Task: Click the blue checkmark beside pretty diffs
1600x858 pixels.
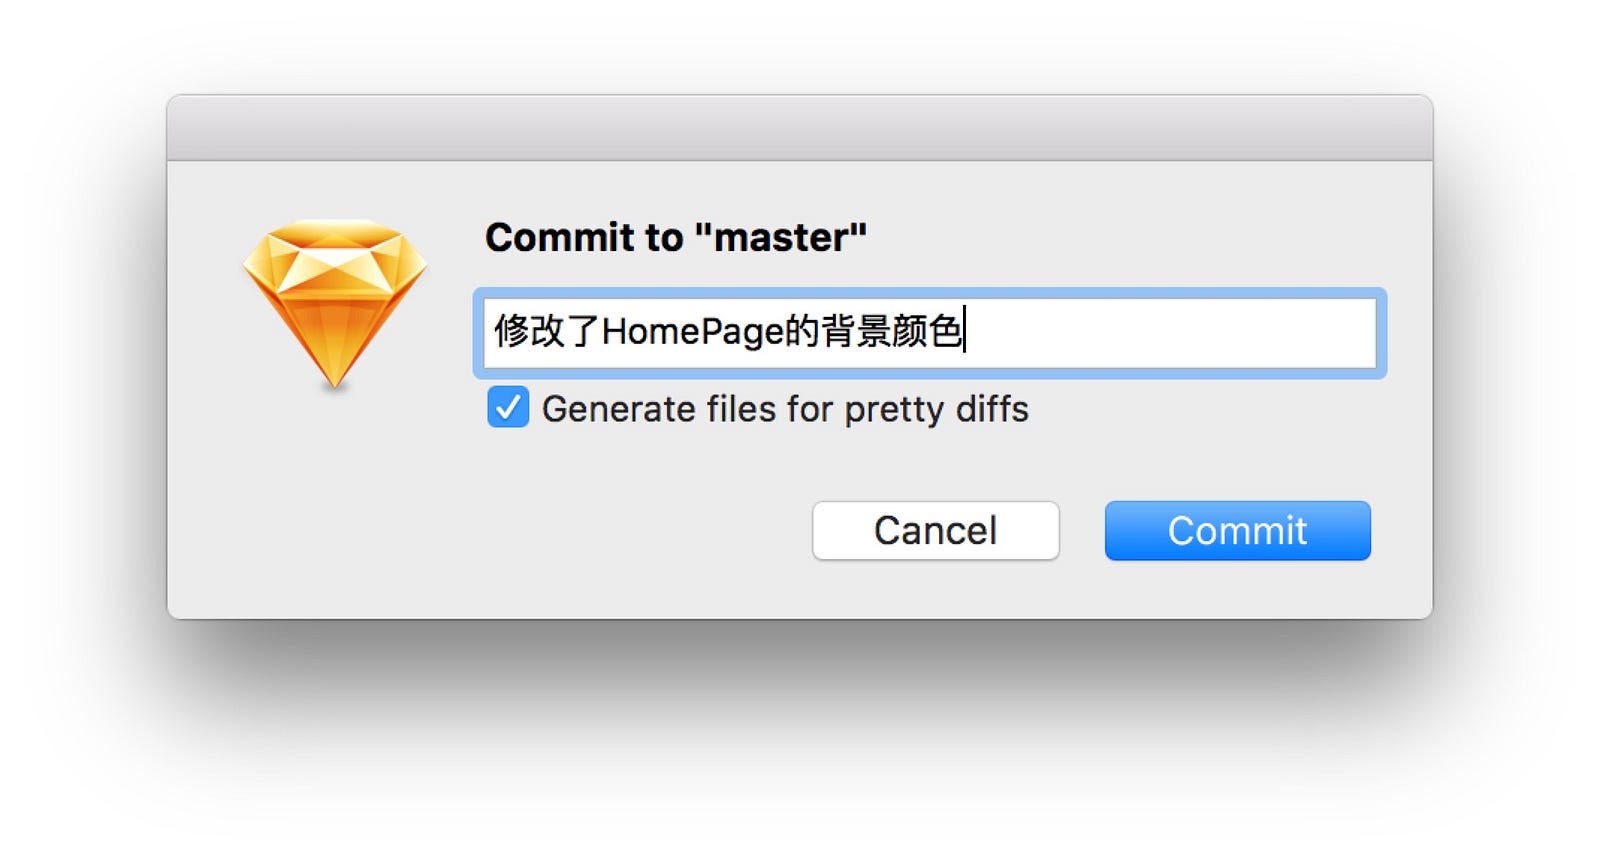Action: 508,408
